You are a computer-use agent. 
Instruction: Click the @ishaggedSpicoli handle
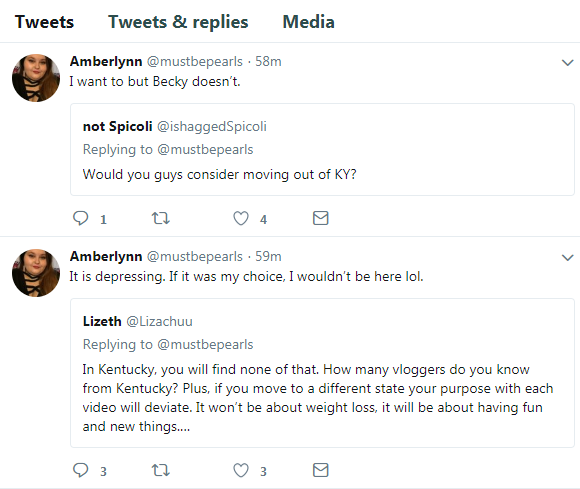212,127
